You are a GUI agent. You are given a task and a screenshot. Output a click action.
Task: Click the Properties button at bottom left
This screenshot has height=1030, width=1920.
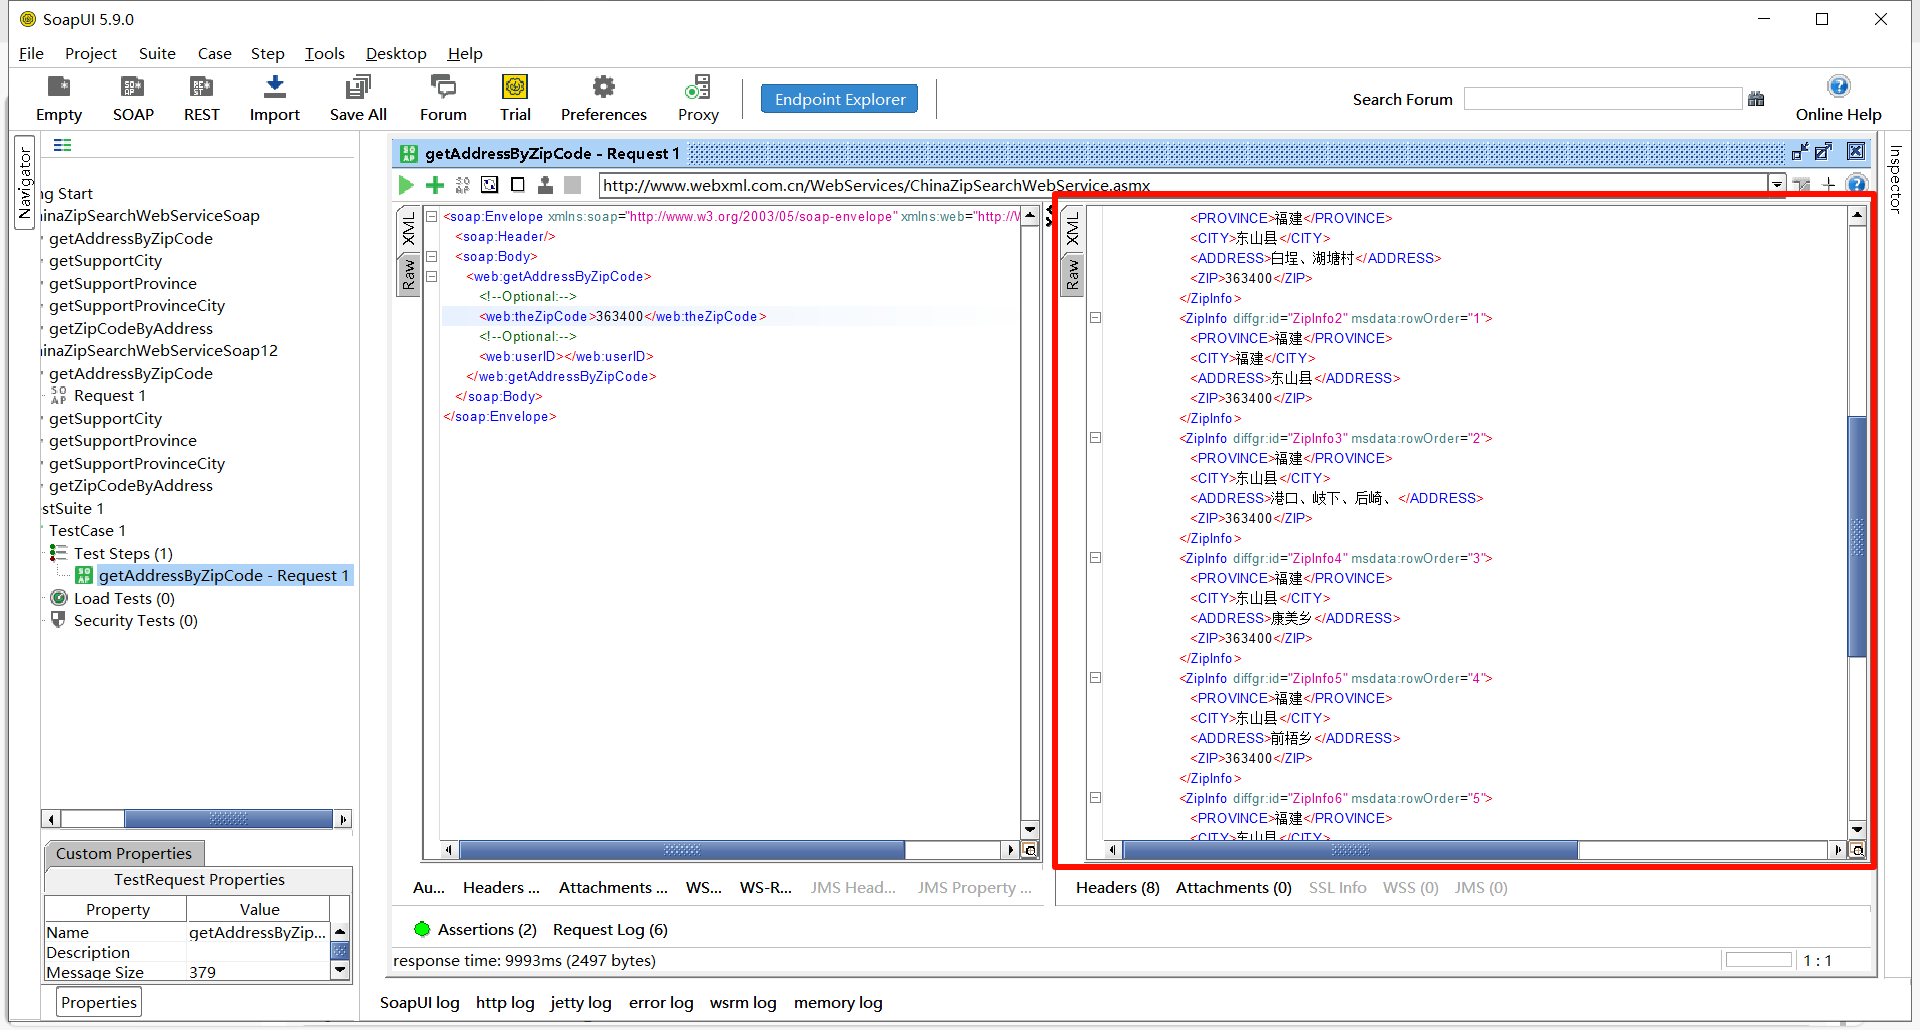click(99, 1002)
